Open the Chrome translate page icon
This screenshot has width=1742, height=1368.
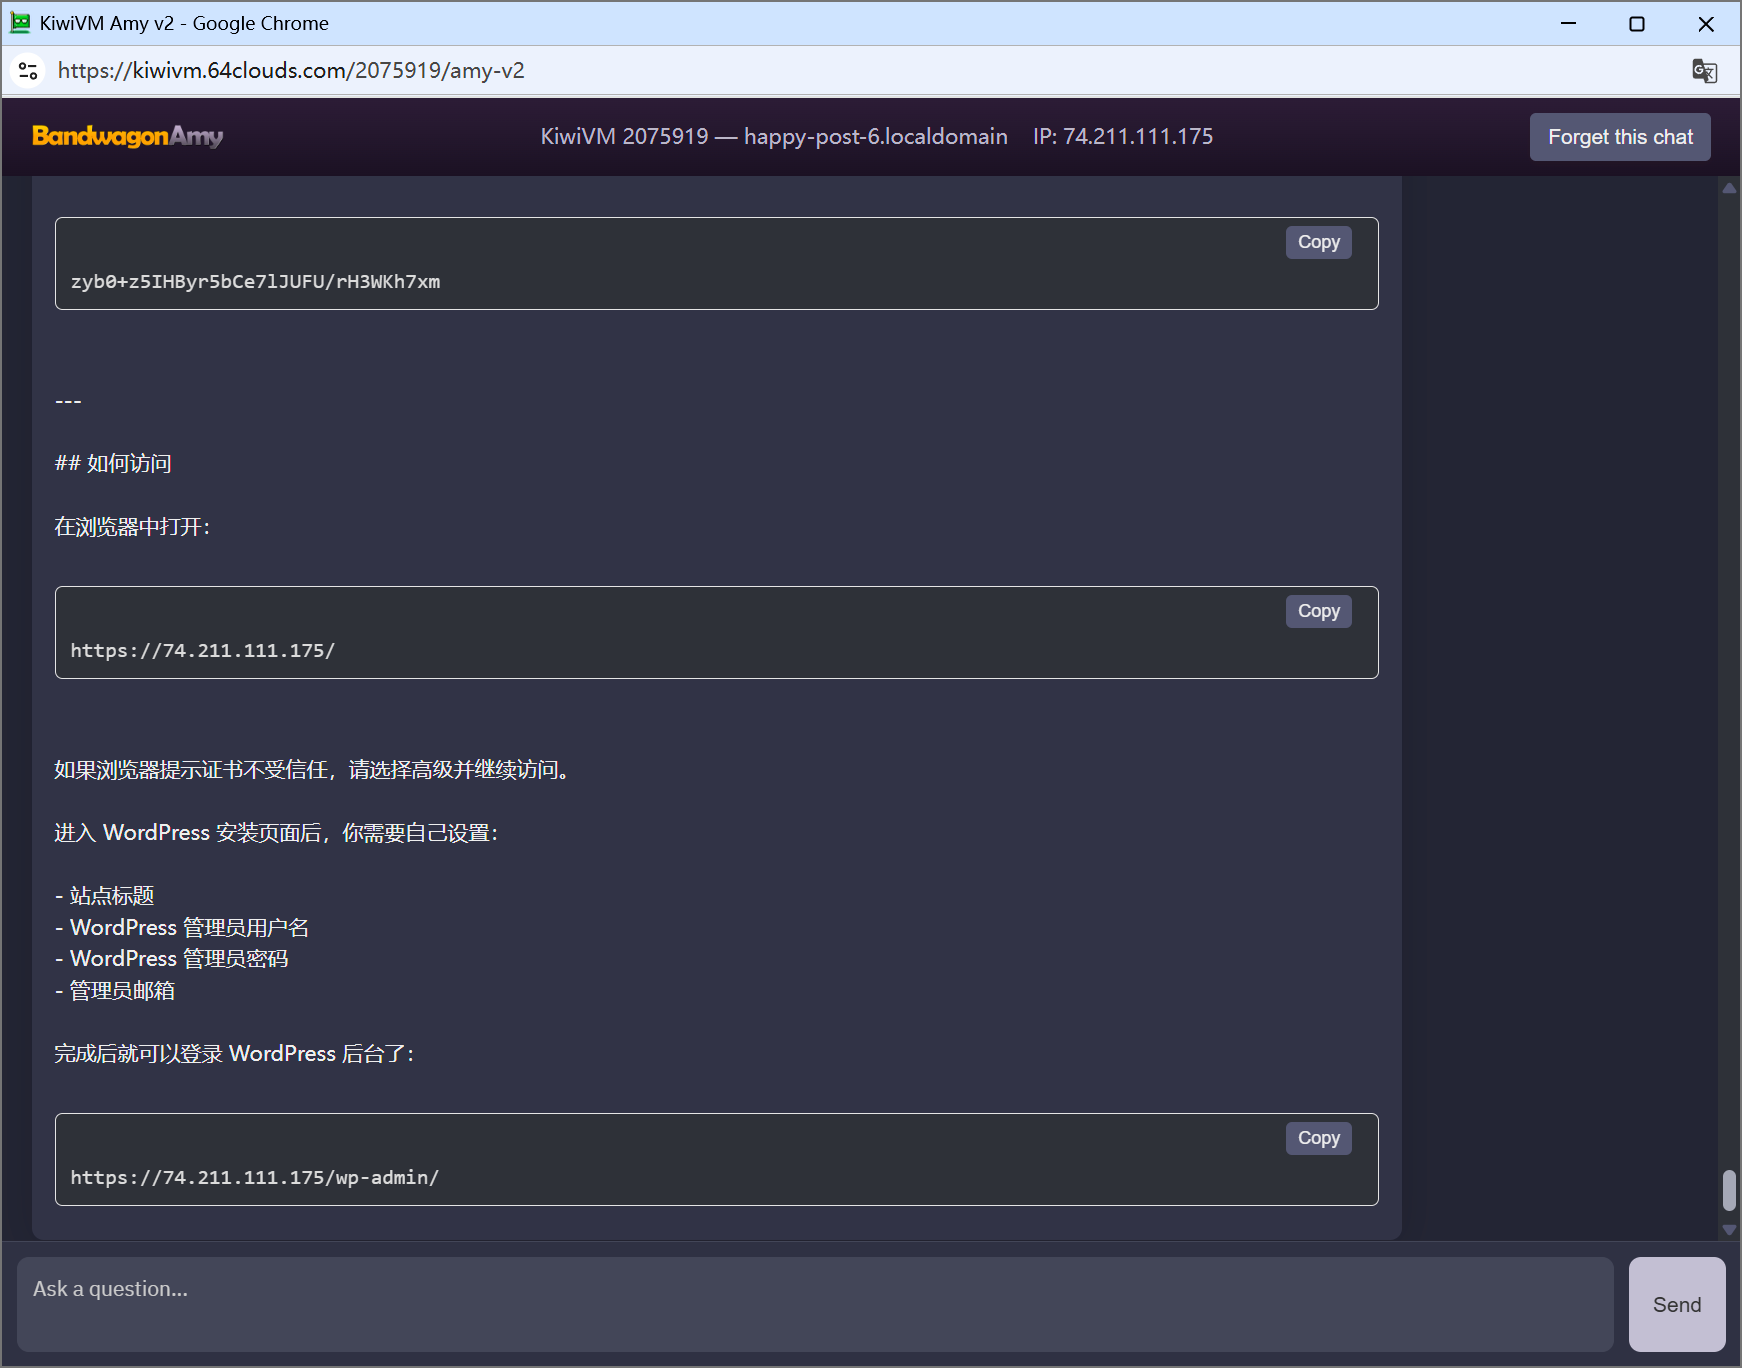tap(1704, 71)
